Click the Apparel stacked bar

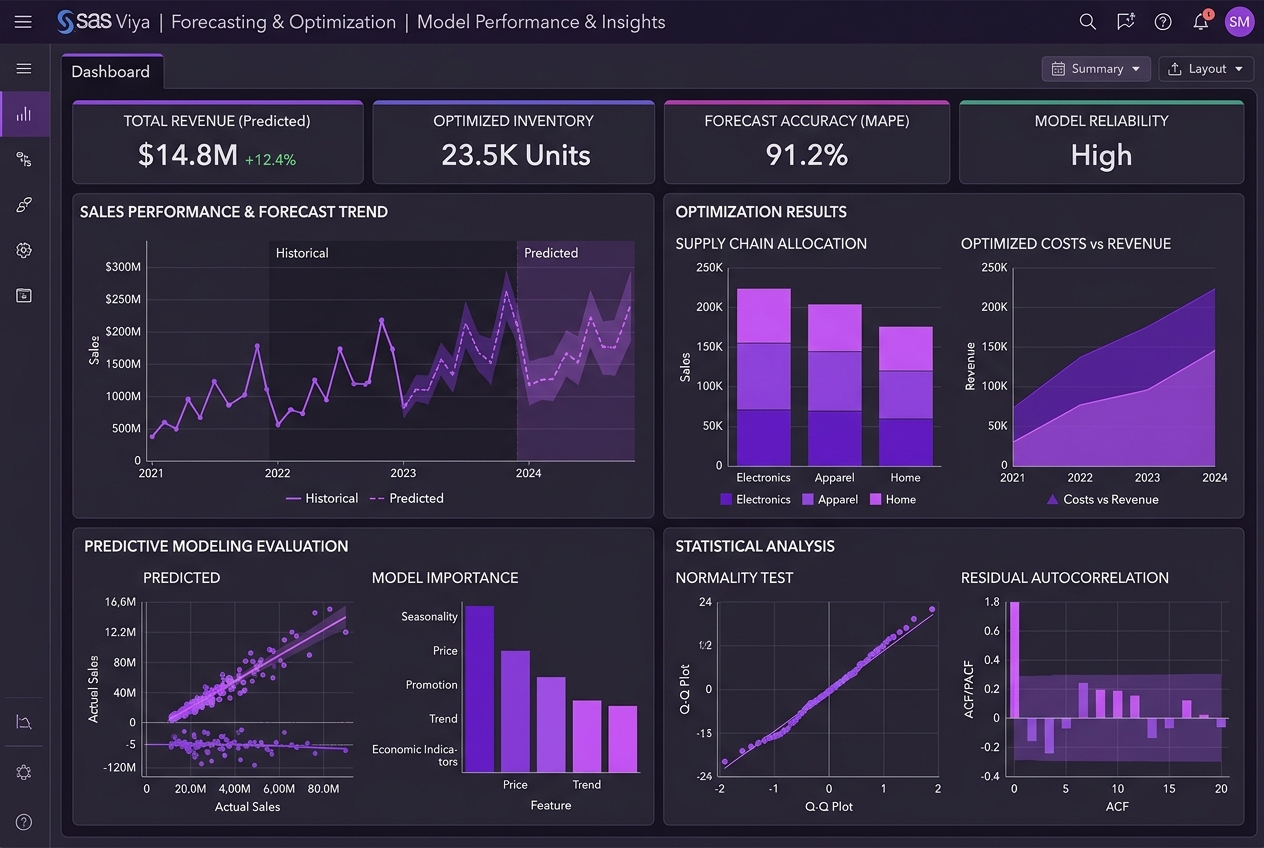(834, 385)
